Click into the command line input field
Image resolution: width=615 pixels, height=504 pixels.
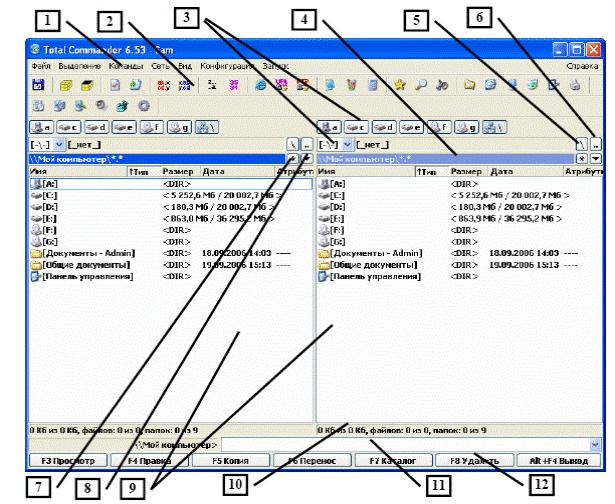406,445
